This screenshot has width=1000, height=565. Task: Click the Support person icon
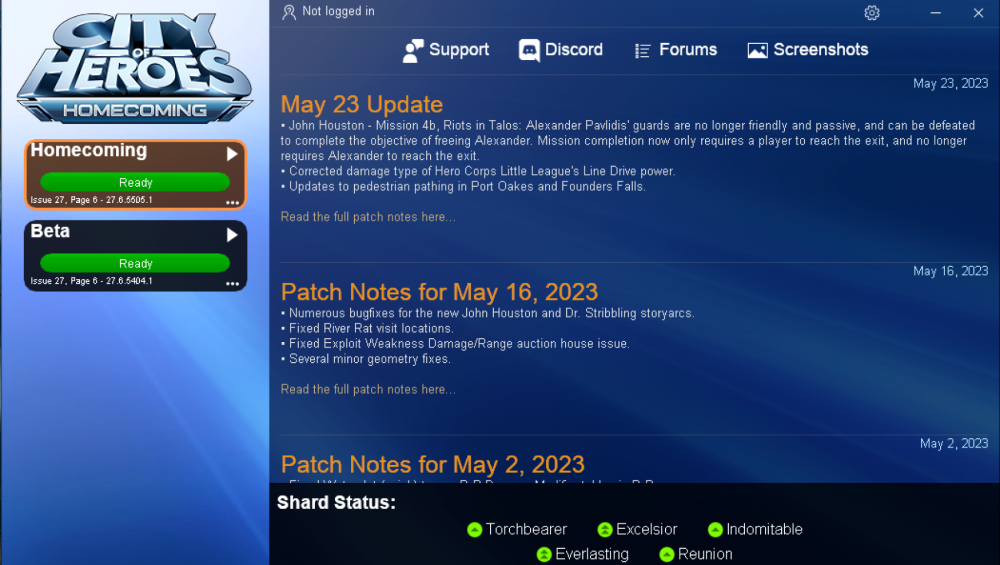click(x=413, y=50)
